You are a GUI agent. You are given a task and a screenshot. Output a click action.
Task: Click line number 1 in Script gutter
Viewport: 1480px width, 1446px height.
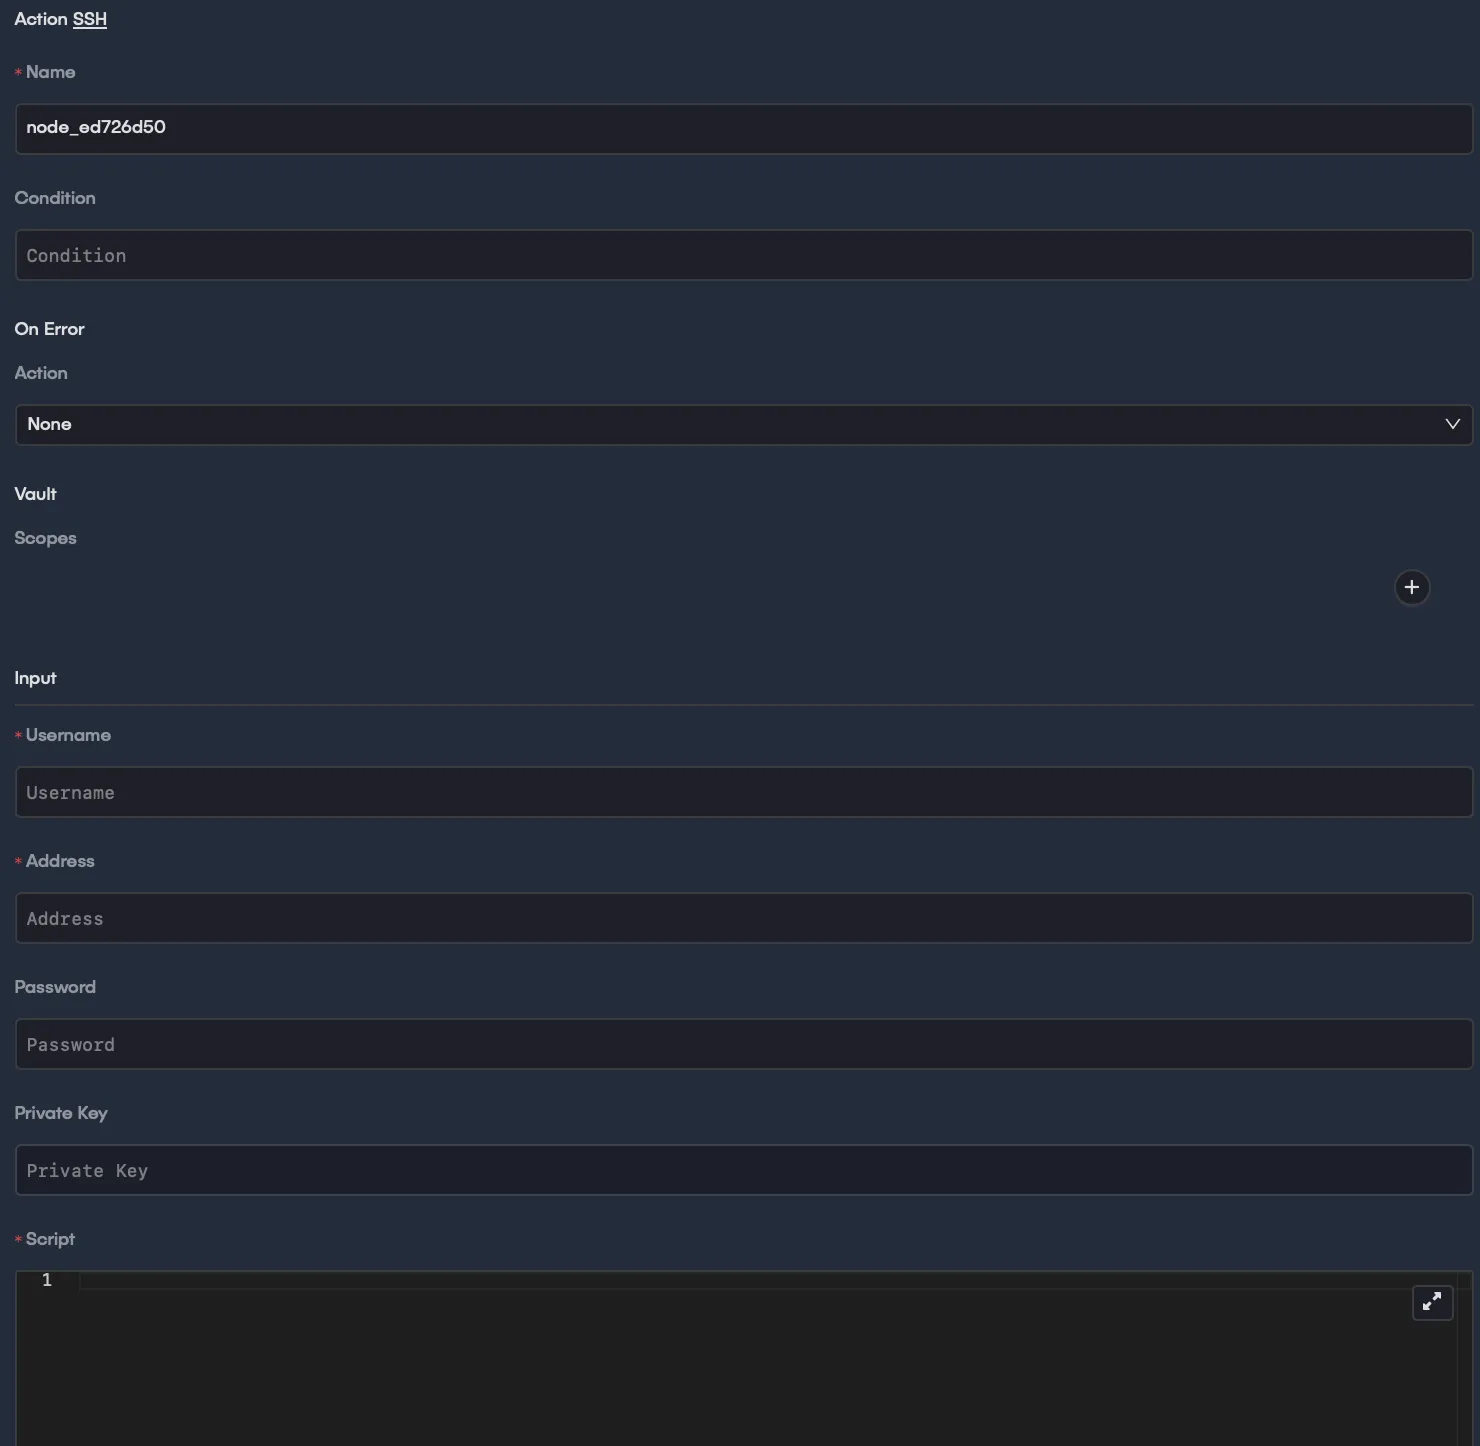coord(46,1280)
